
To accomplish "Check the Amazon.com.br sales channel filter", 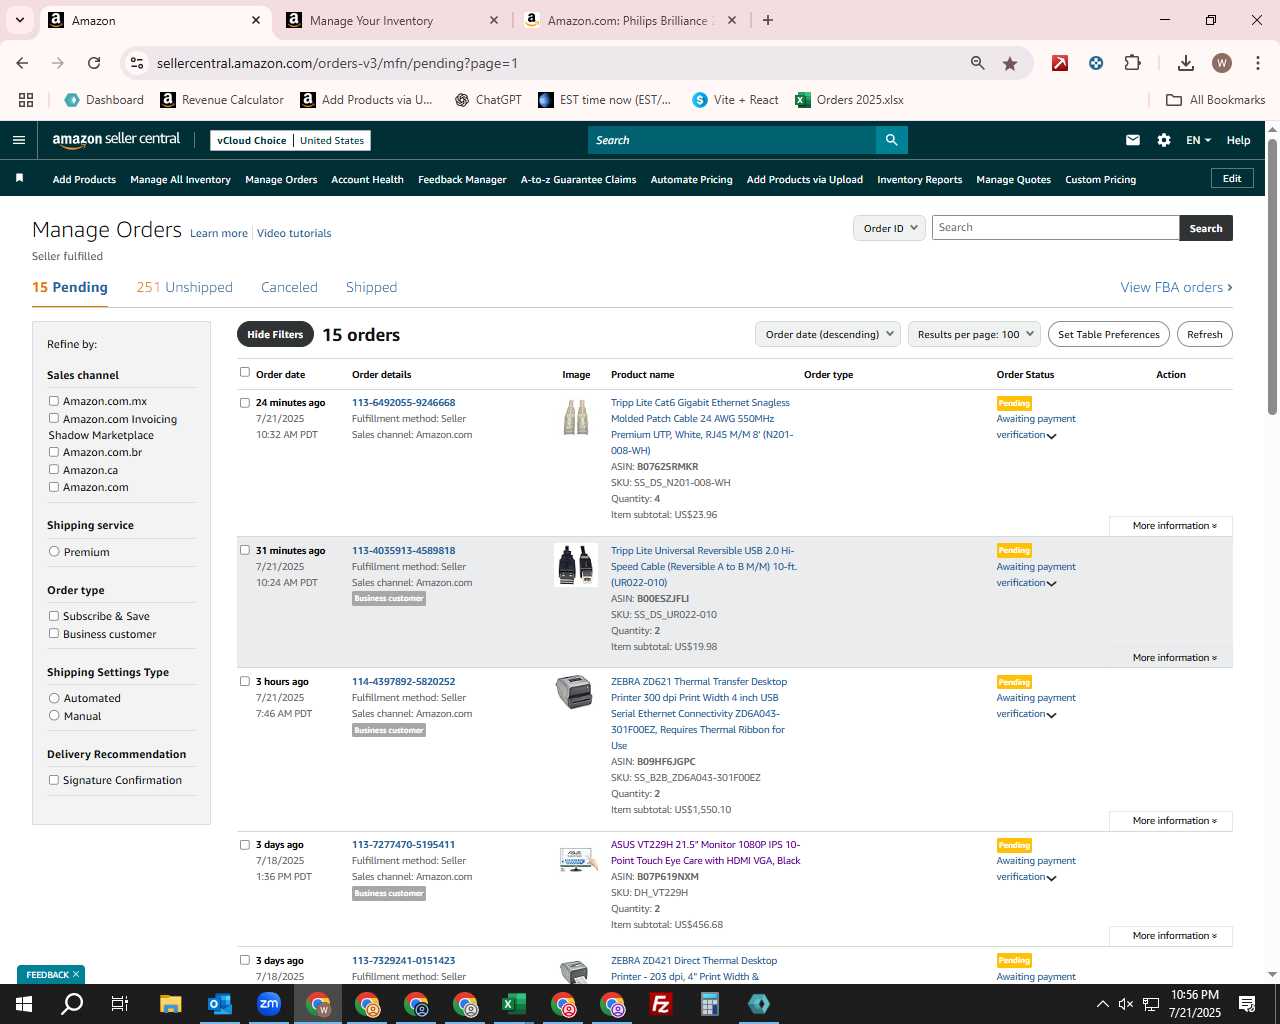I will tap(54, 452).
